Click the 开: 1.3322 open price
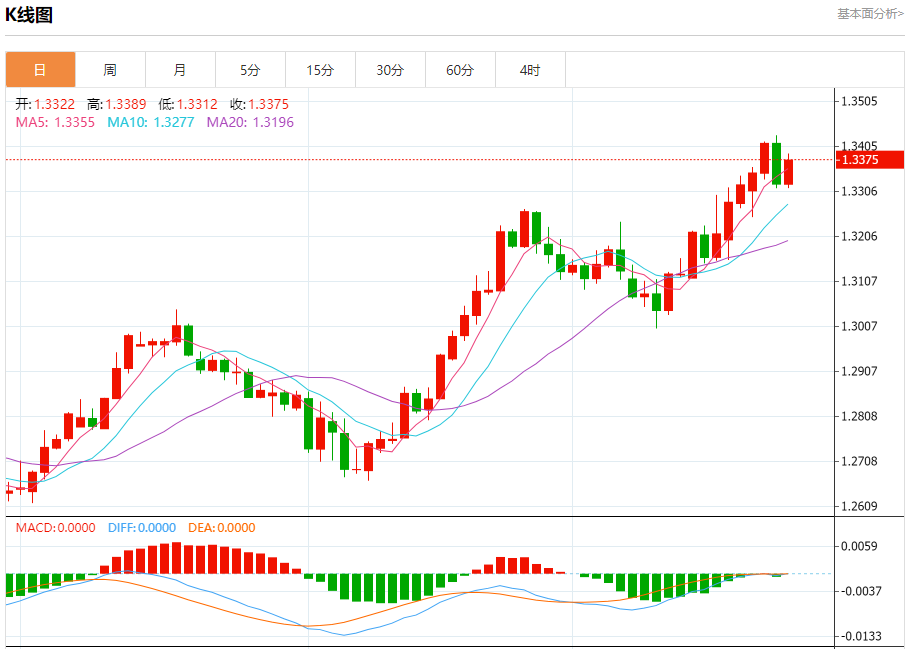This screenshot has width=909, height=649. click(45, 104)
